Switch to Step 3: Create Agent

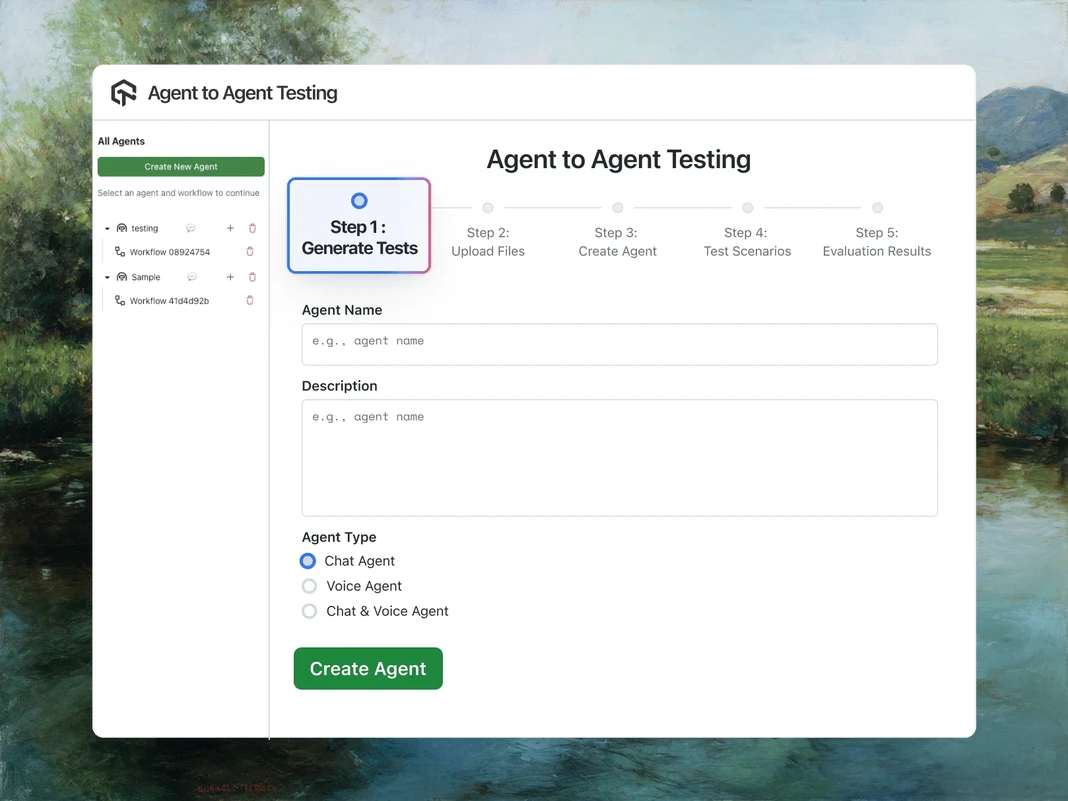pyautogui.click(x=617, y=242)
